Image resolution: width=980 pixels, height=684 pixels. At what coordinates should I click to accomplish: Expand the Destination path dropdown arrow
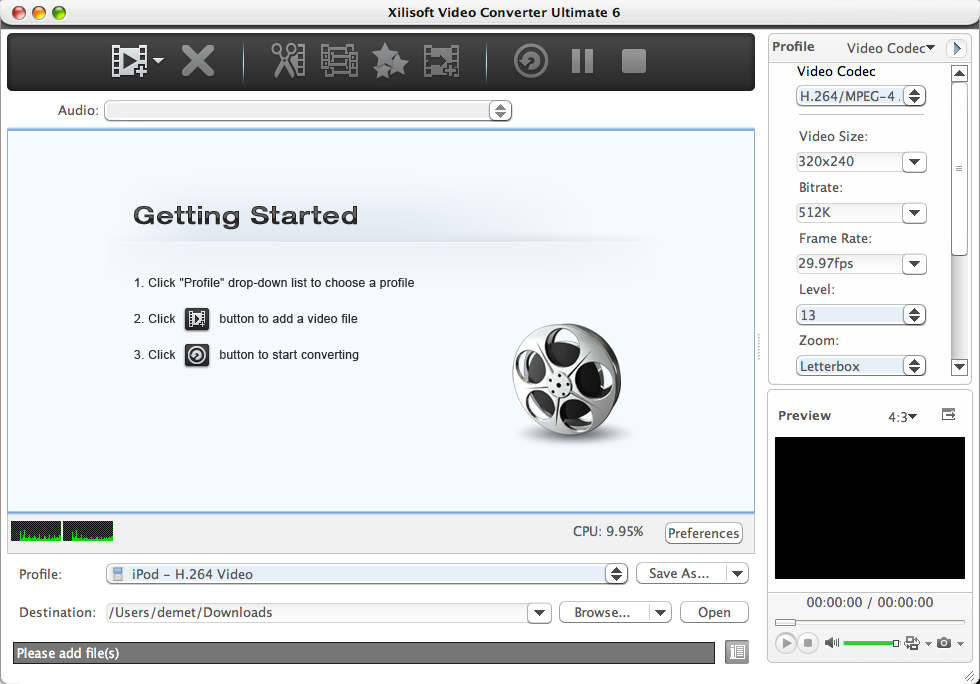pos(539,613)
